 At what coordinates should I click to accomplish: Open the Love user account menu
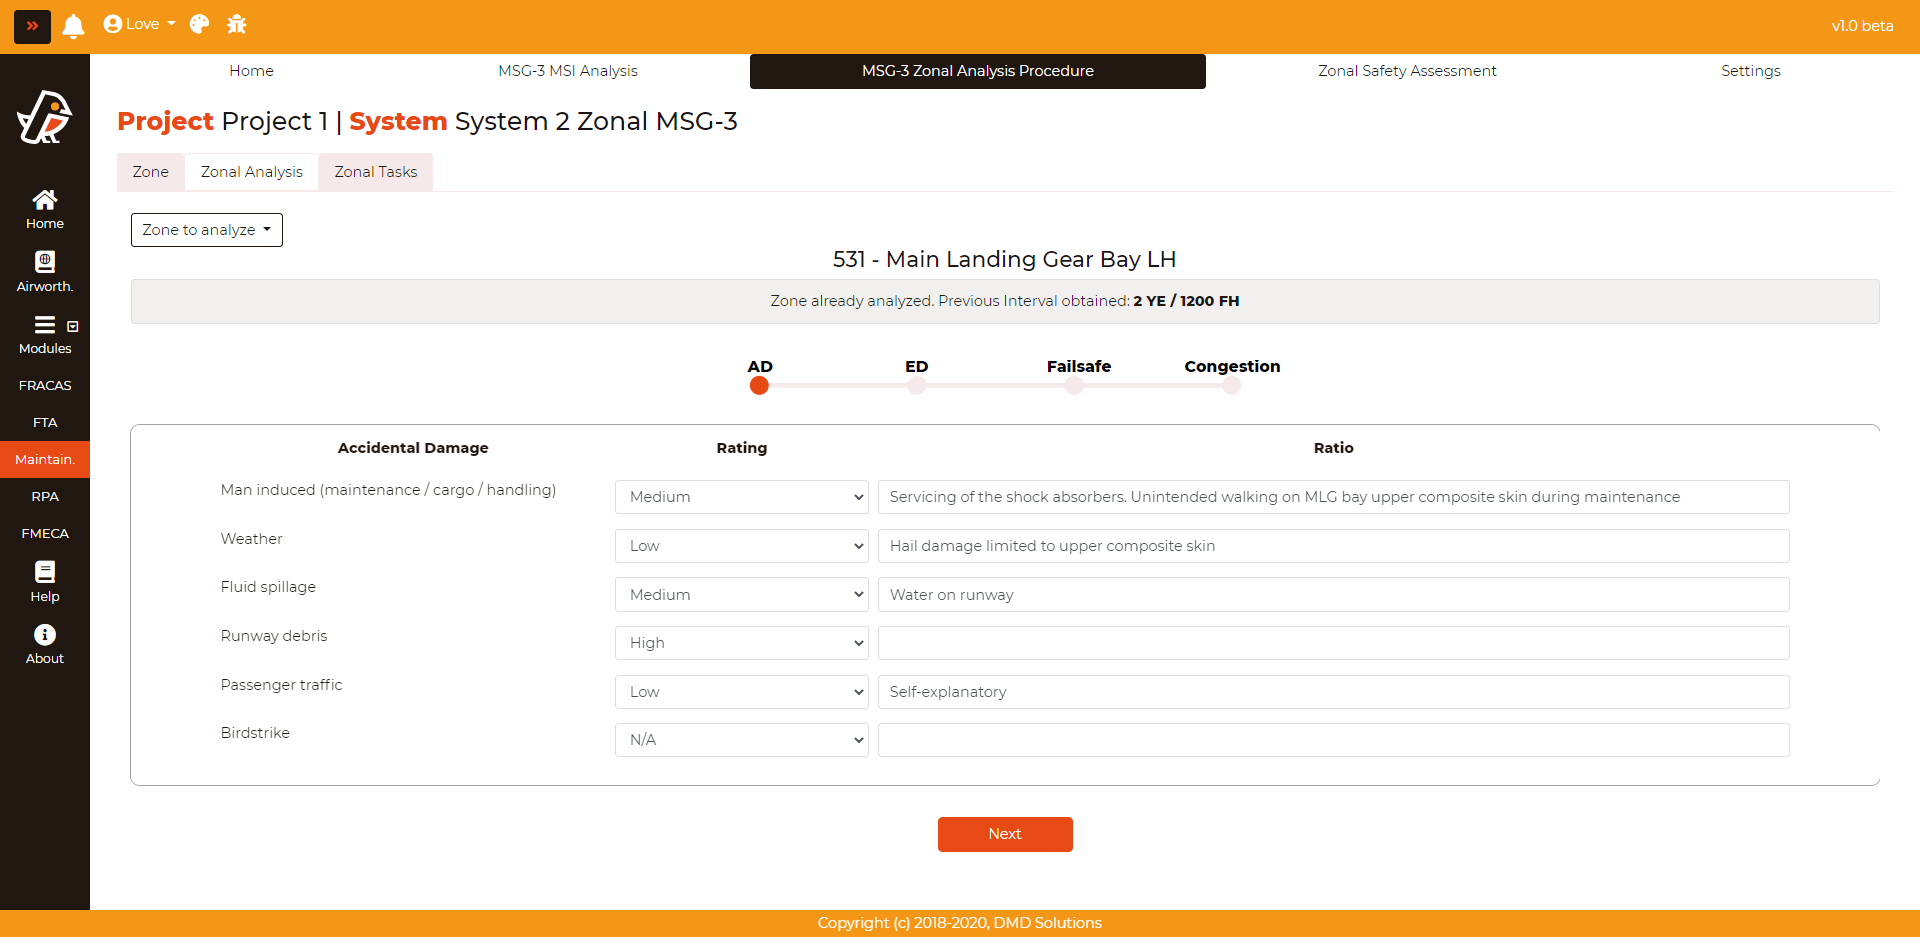point(139,25)
